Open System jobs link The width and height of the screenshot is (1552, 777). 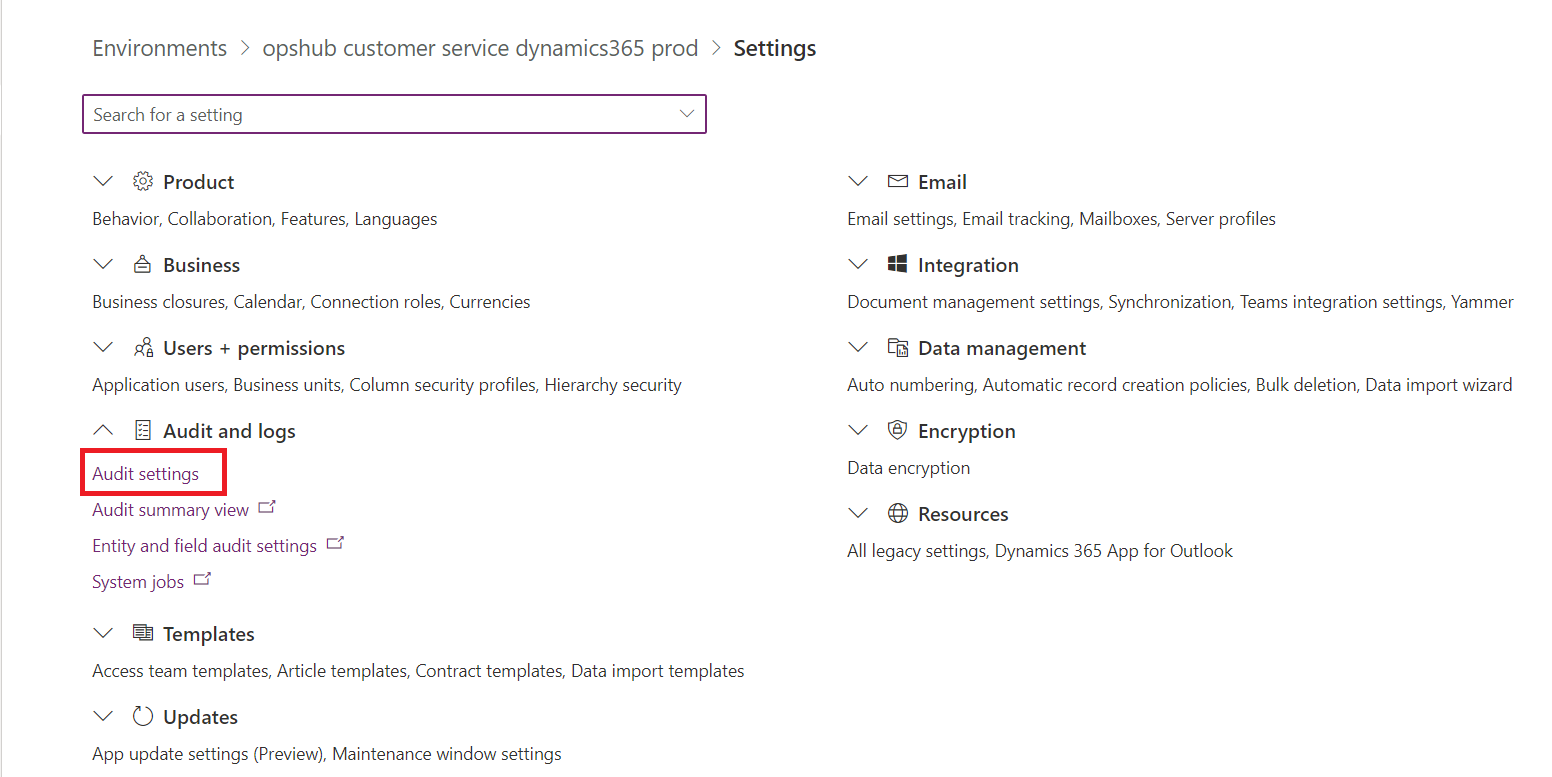(138, 582)
